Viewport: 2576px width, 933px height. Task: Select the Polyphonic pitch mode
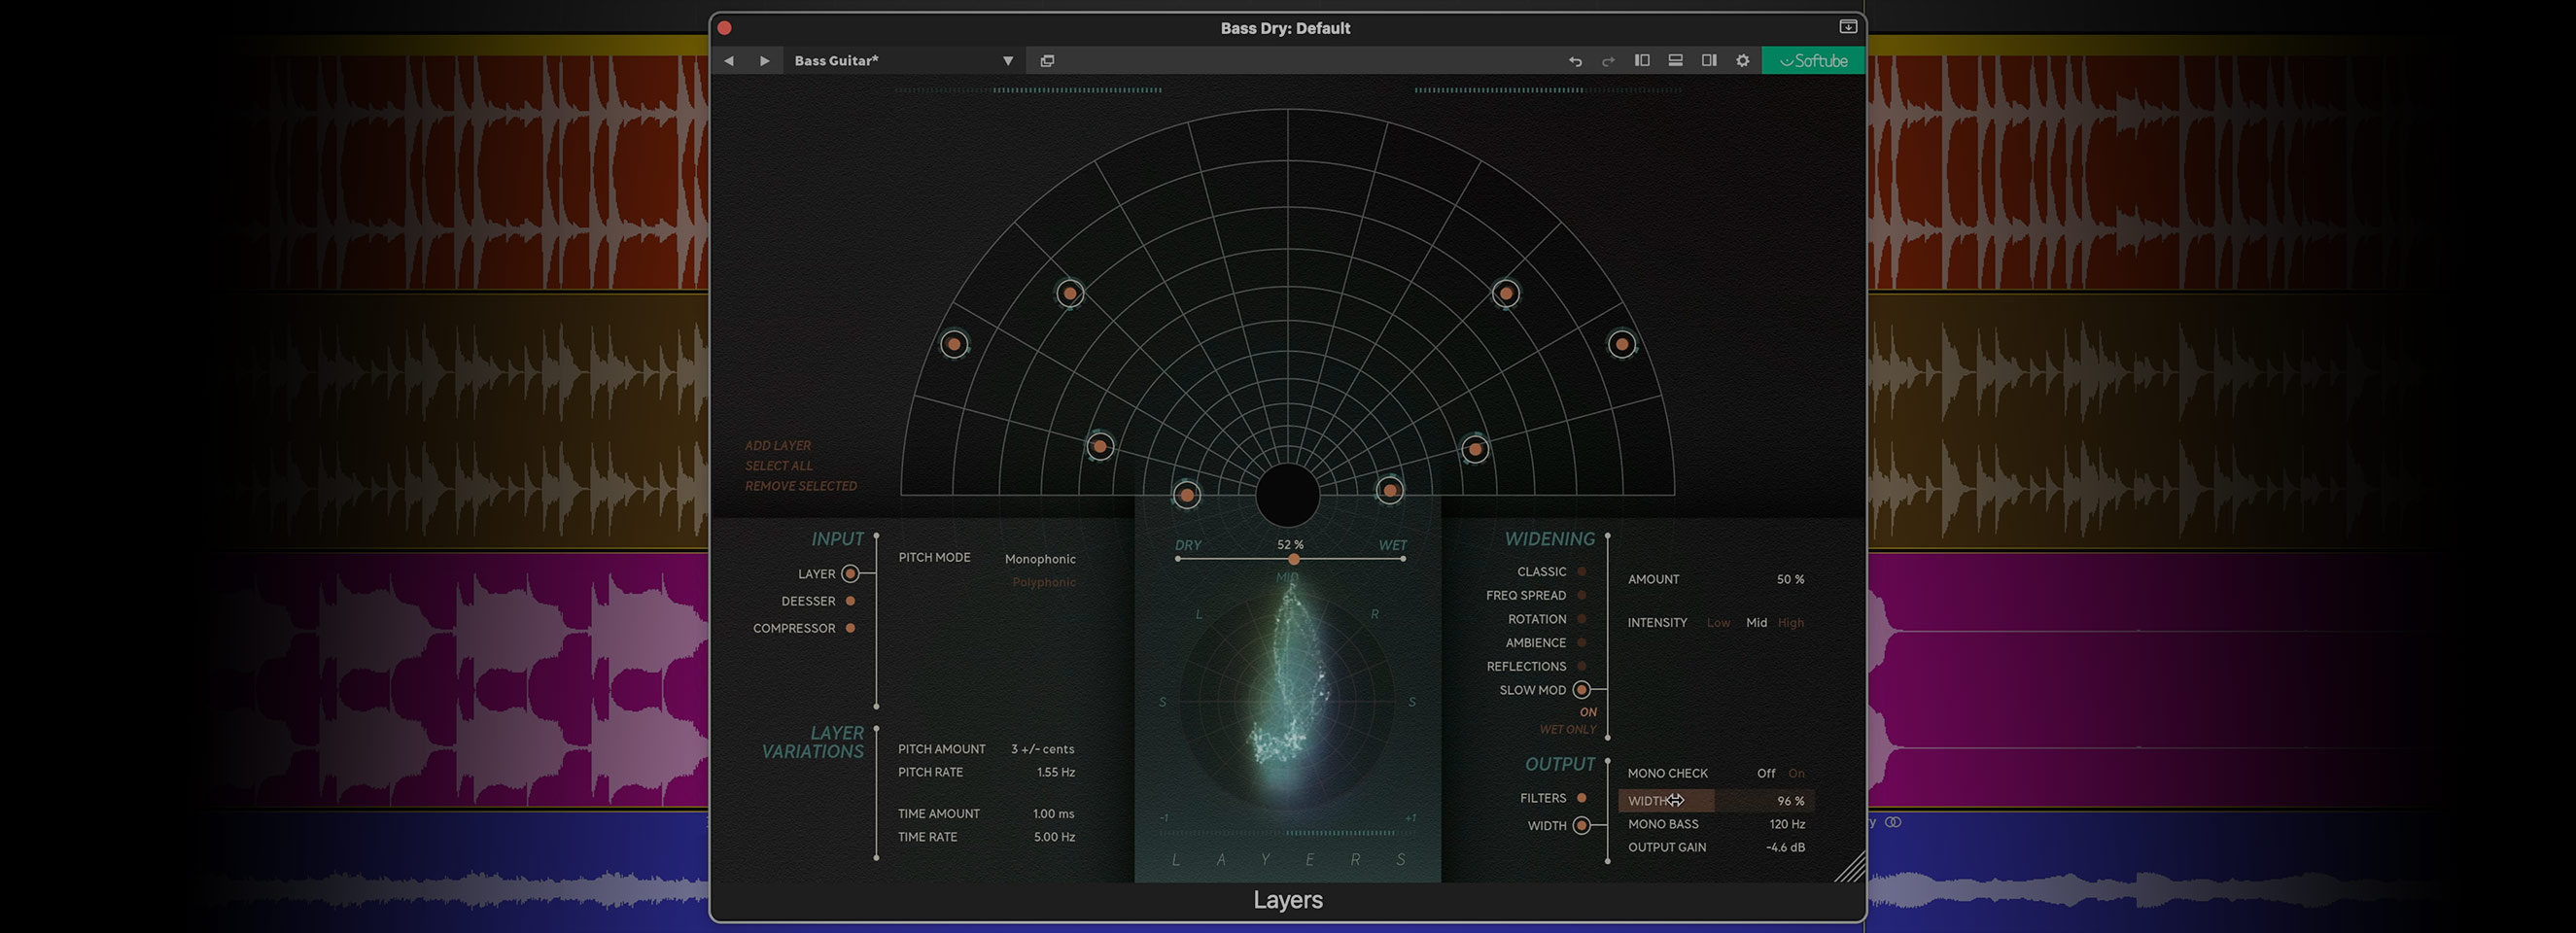1043,582
